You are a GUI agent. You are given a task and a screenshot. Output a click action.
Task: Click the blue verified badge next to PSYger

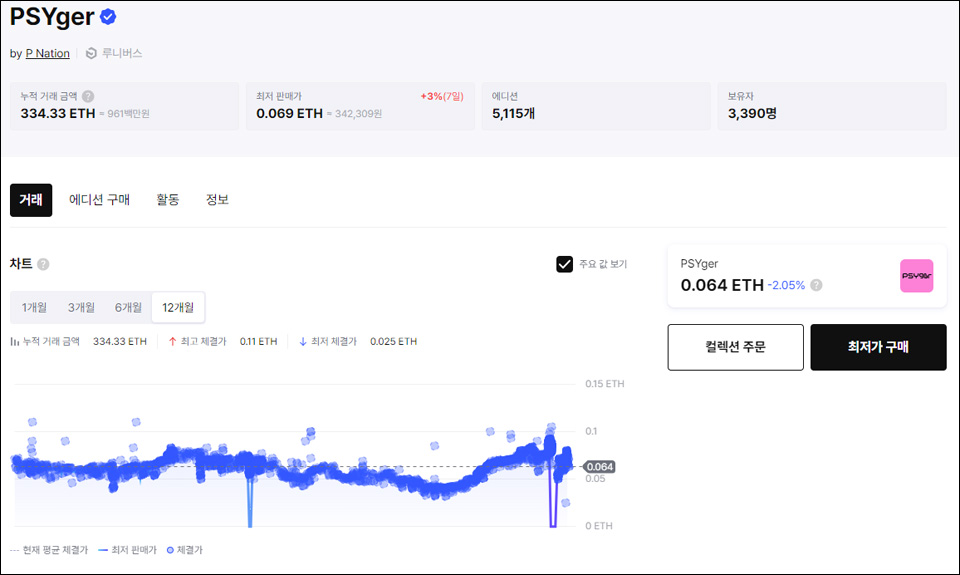tap(108, 17)
